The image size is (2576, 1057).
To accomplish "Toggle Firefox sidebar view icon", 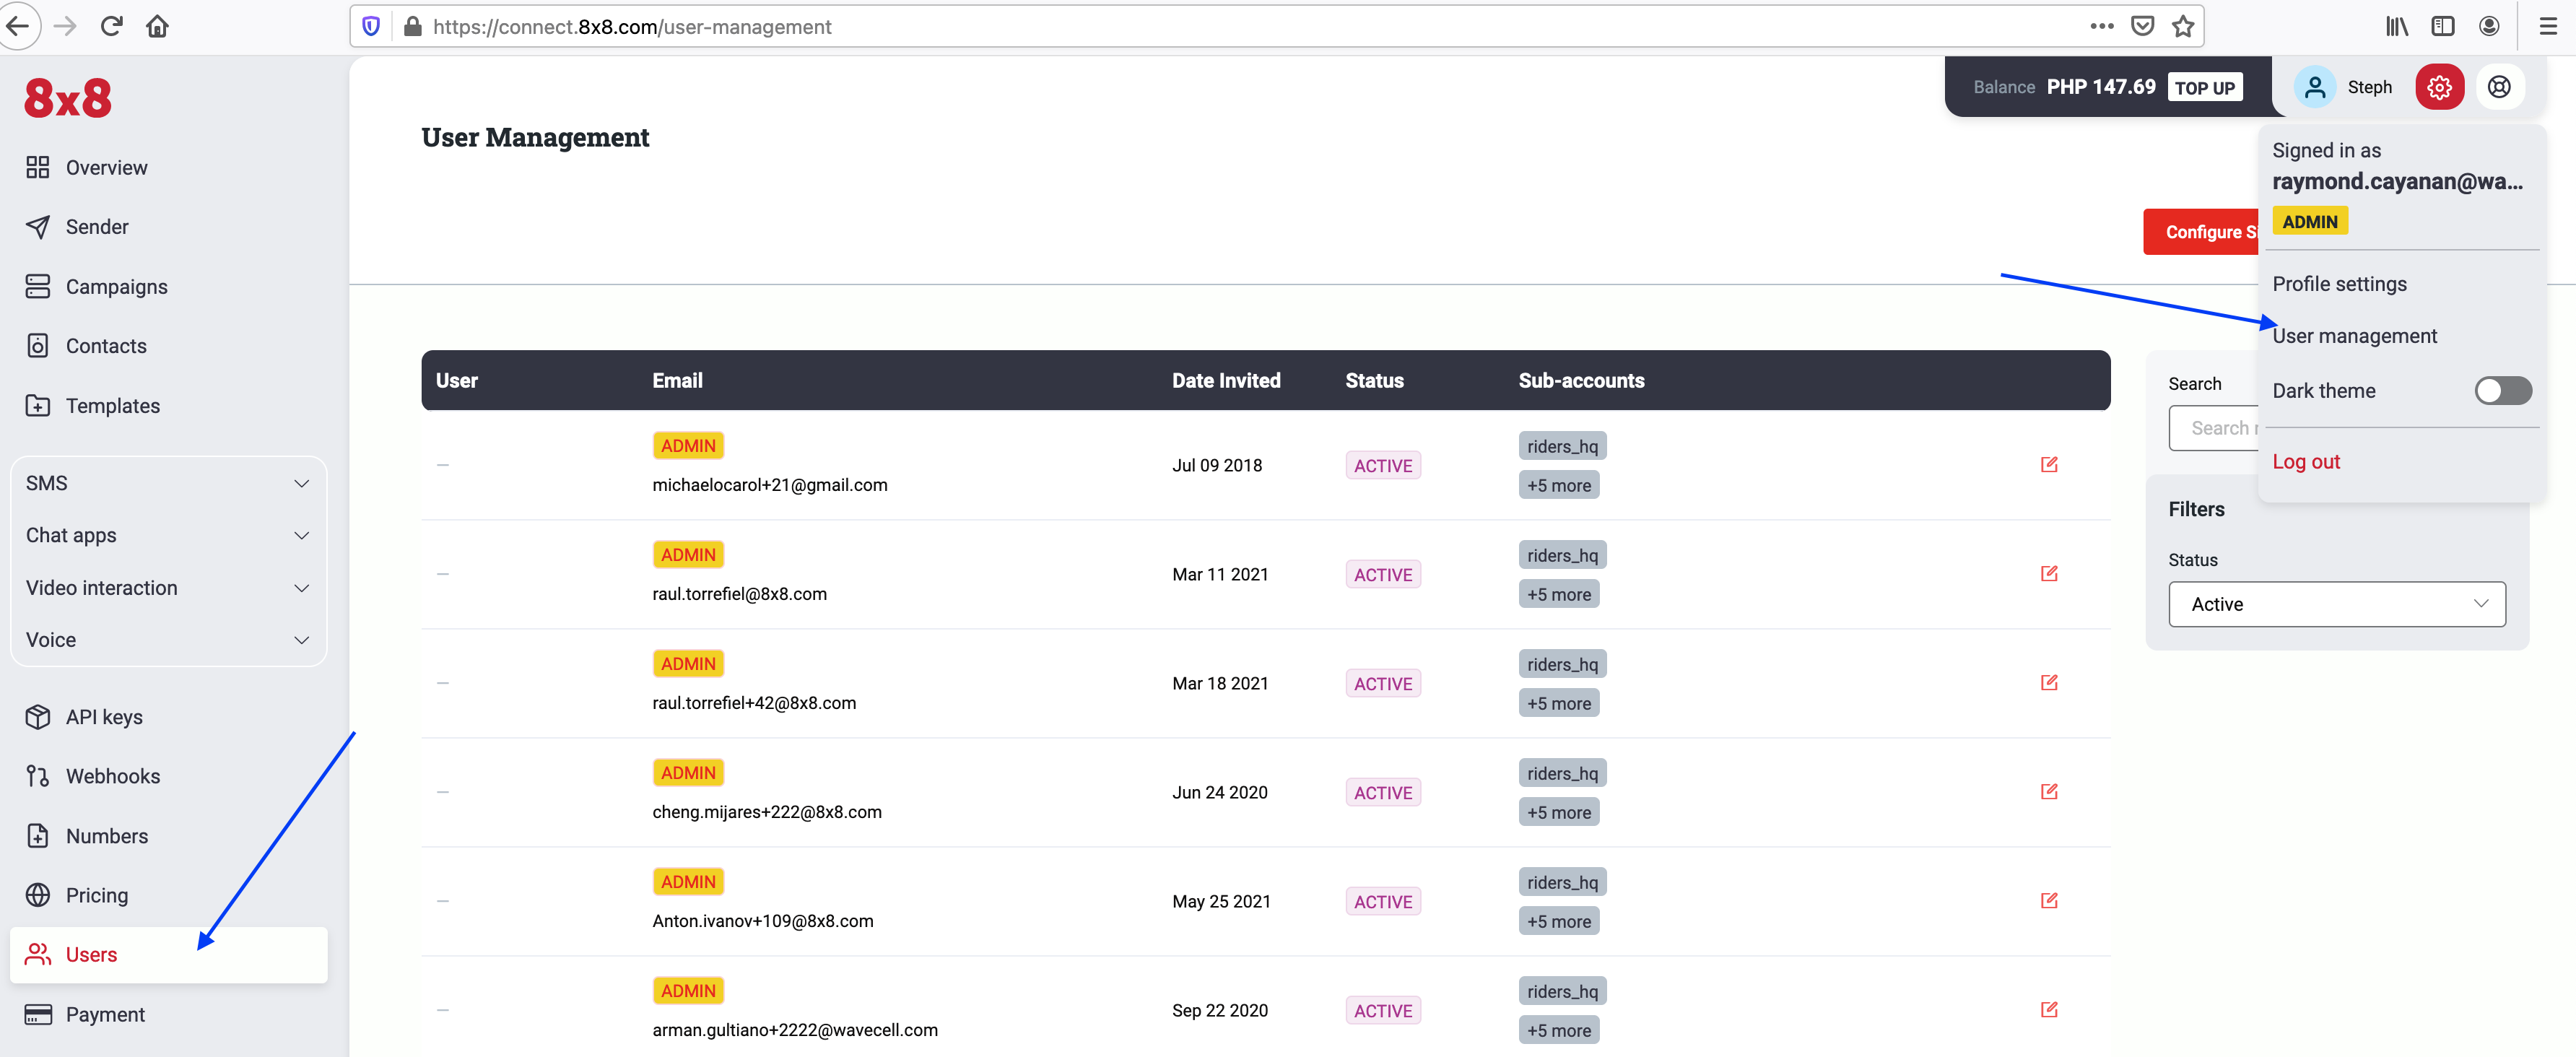I will coord(2443,27).
